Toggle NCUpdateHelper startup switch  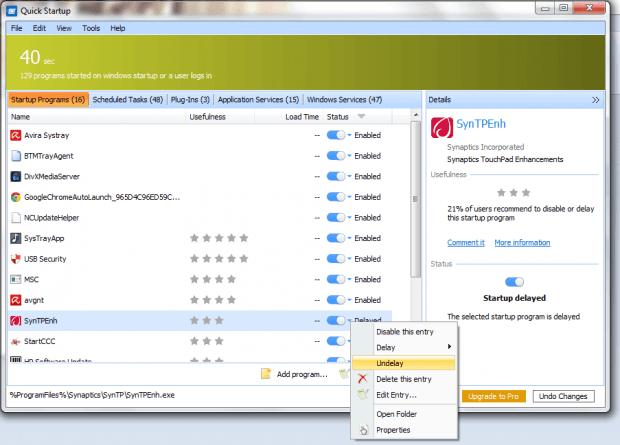[336, 218]
